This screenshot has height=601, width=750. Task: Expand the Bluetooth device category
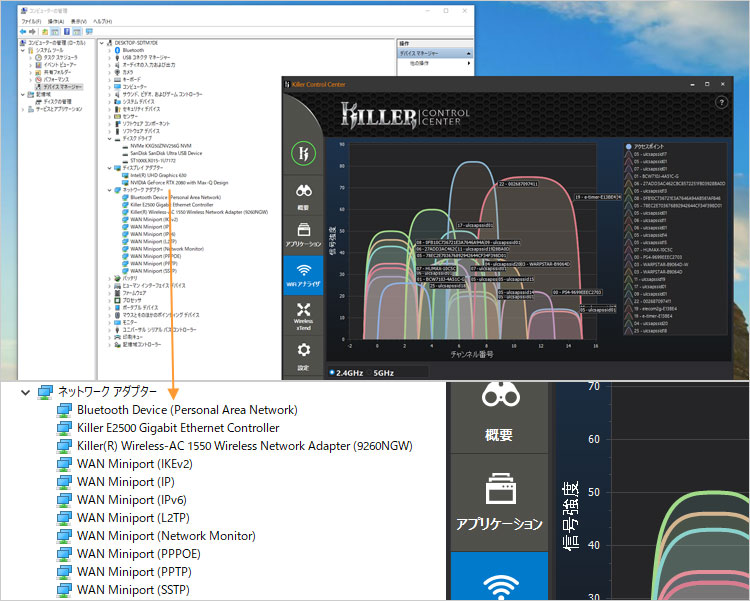tap(109, 50)
